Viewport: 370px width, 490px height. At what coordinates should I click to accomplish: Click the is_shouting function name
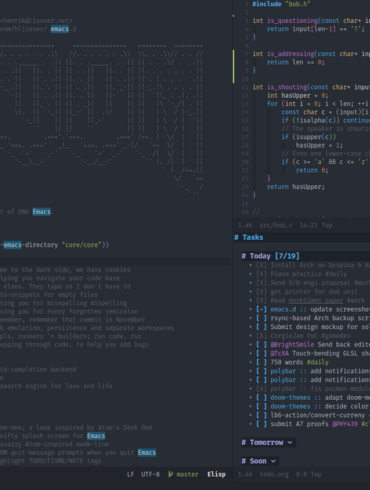coord(287,87)
